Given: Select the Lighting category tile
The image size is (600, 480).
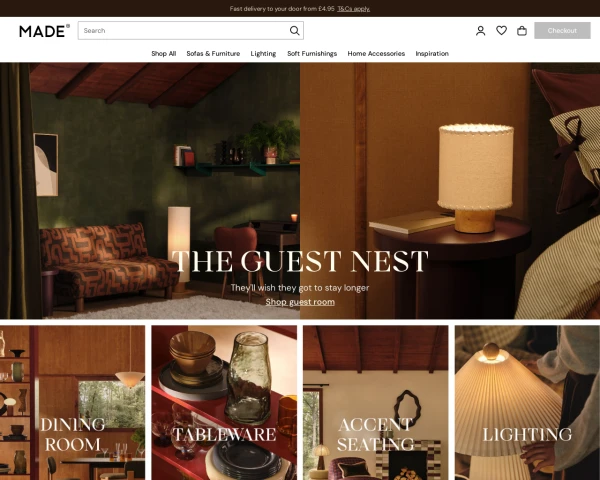Looking at the screenshot, I should (x=527, y=403).
